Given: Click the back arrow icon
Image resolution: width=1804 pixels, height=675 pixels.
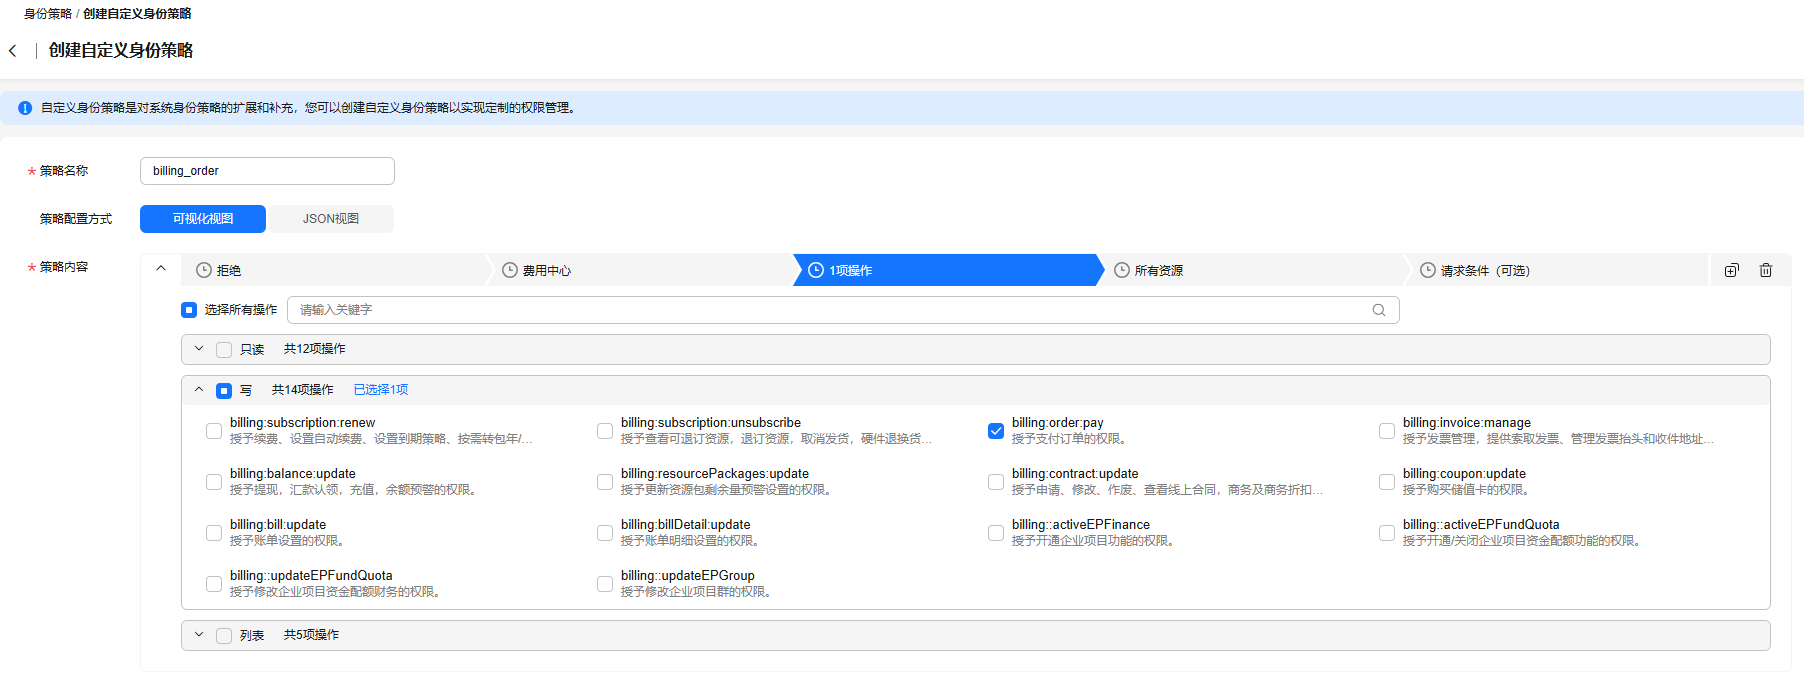Looking at the screenshot, I should click(x=13, y=51).
